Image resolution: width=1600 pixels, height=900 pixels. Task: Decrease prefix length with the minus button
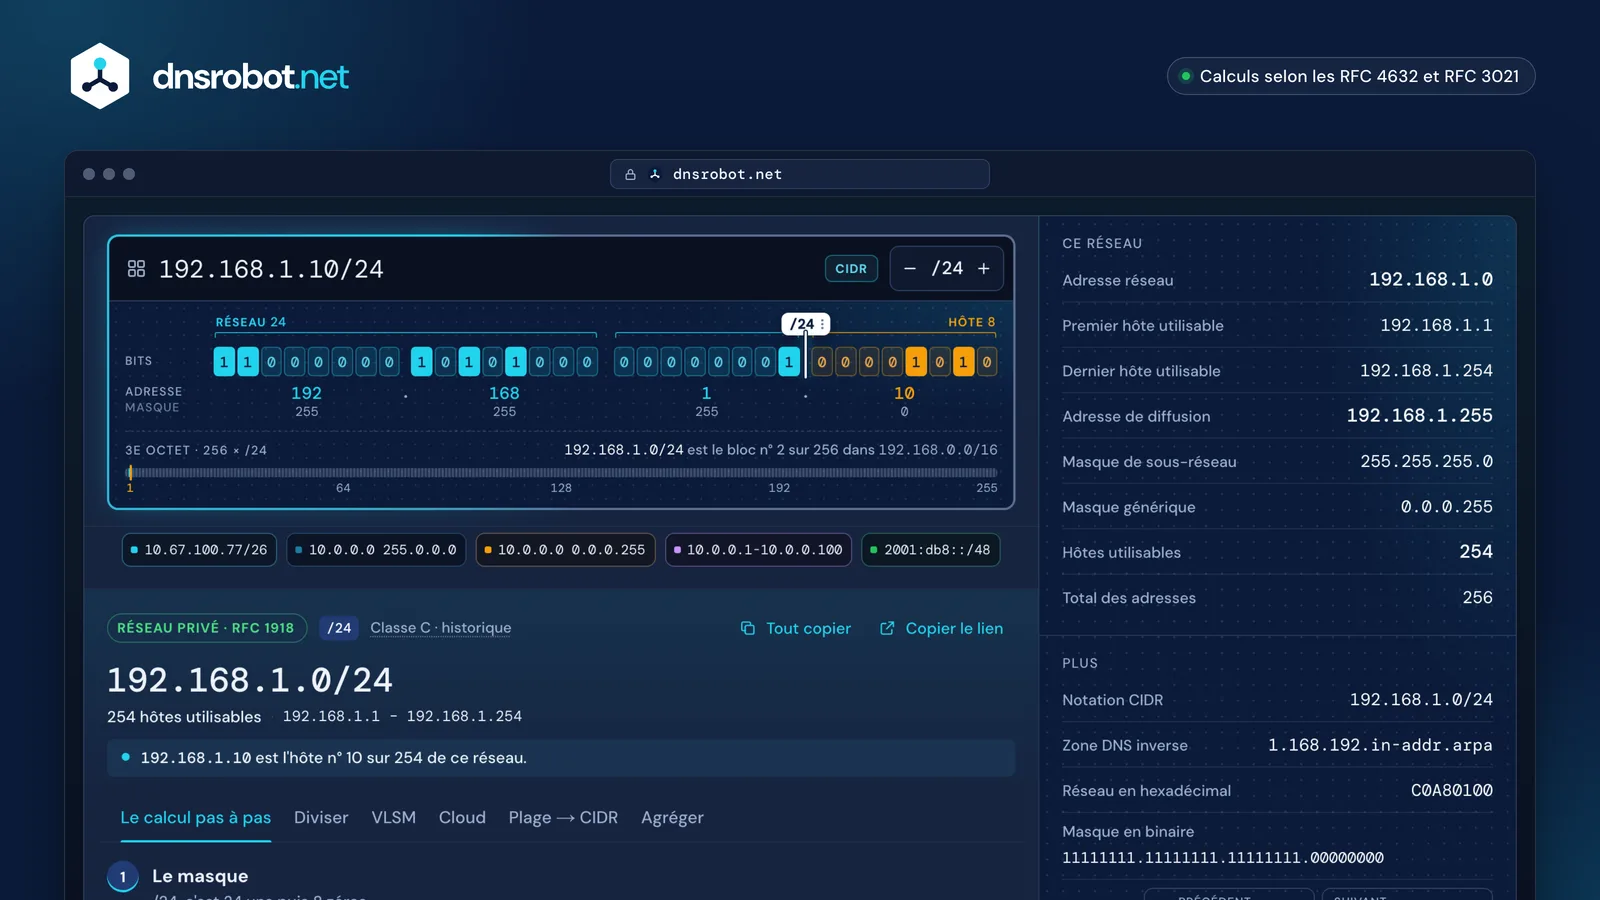910,269
